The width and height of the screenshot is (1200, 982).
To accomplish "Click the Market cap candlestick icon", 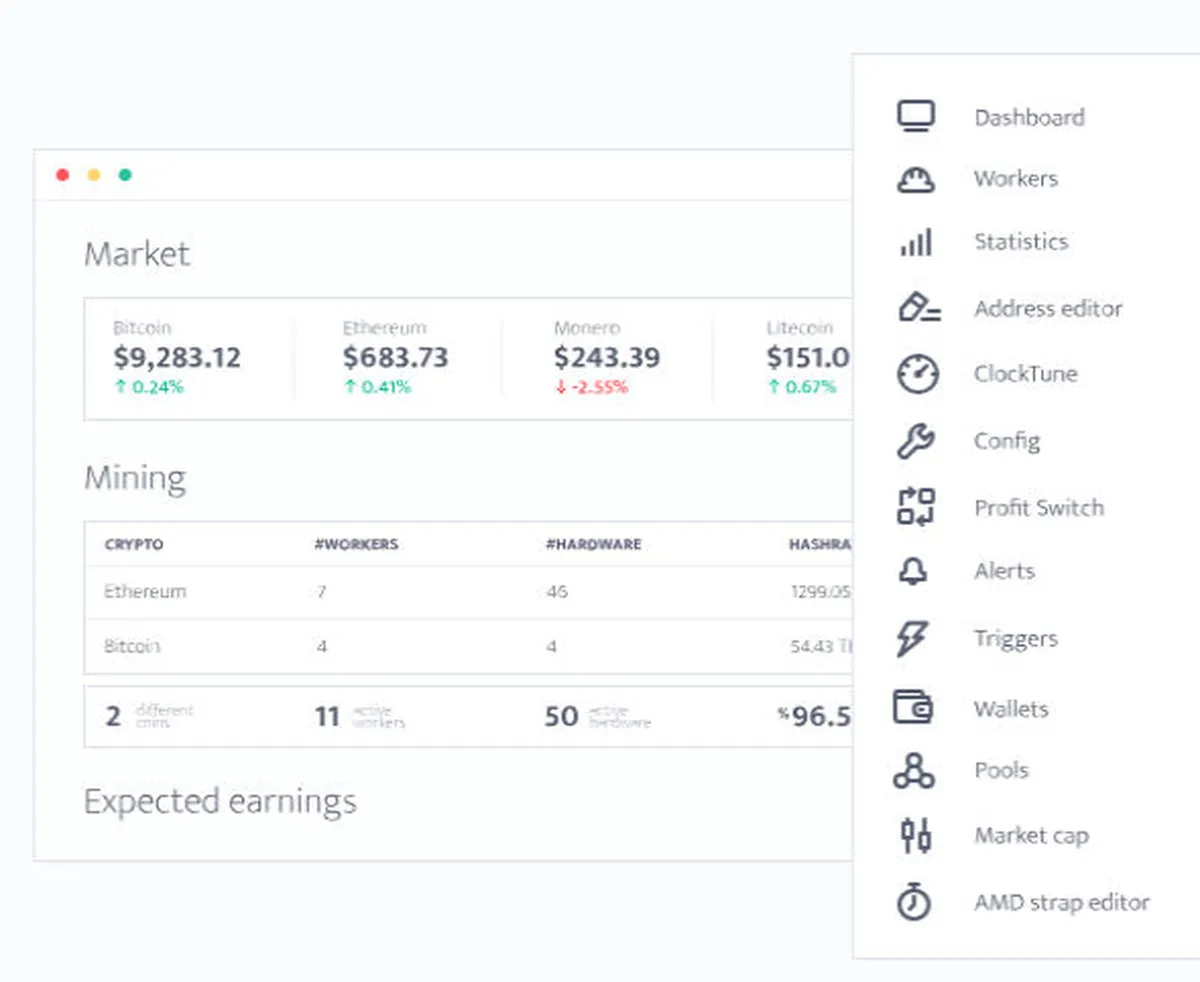I will (915, 835).
